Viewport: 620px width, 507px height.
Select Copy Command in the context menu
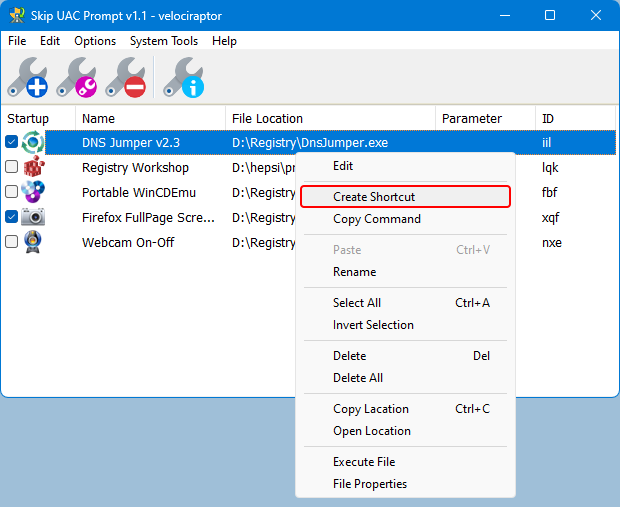click(x=376, y=219)
